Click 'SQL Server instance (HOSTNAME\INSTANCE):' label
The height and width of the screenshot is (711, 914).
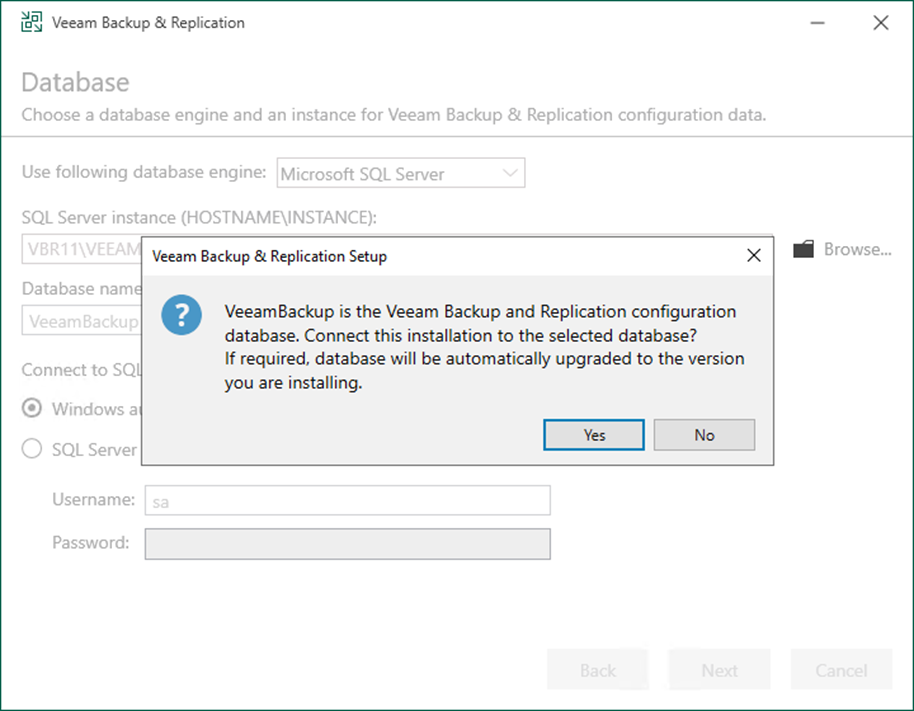tap(199, 217)
